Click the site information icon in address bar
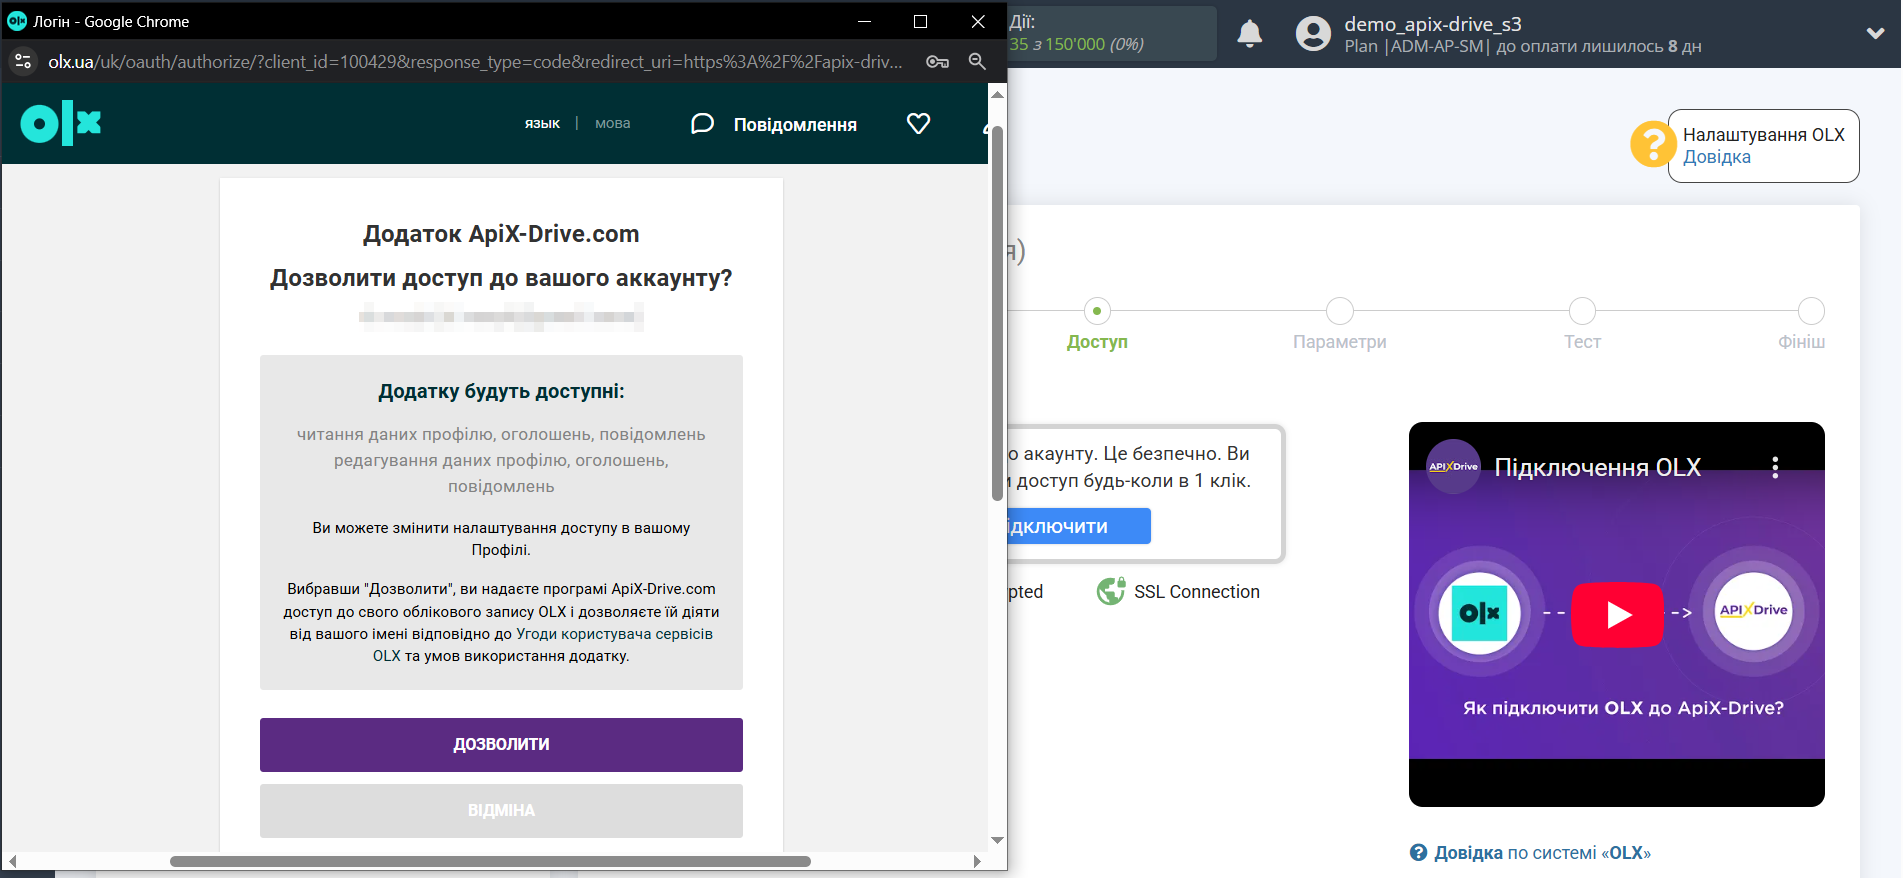 (23, 62)
